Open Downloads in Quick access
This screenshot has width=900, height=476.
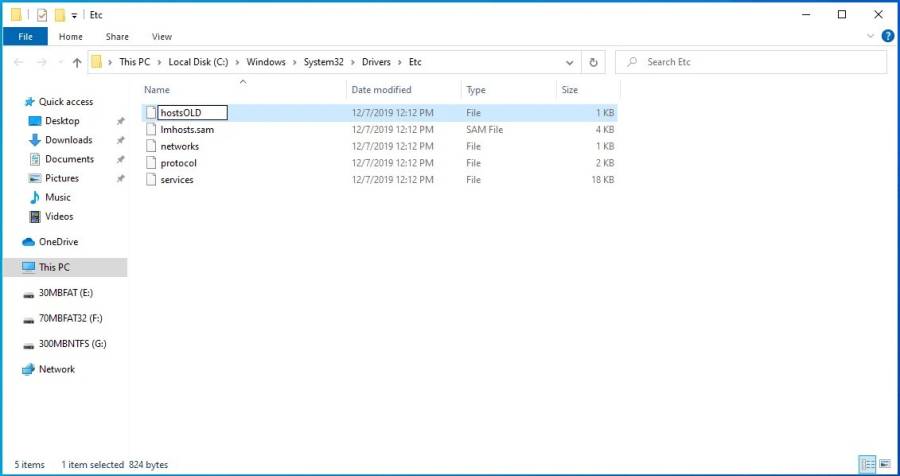pos(68,140)
